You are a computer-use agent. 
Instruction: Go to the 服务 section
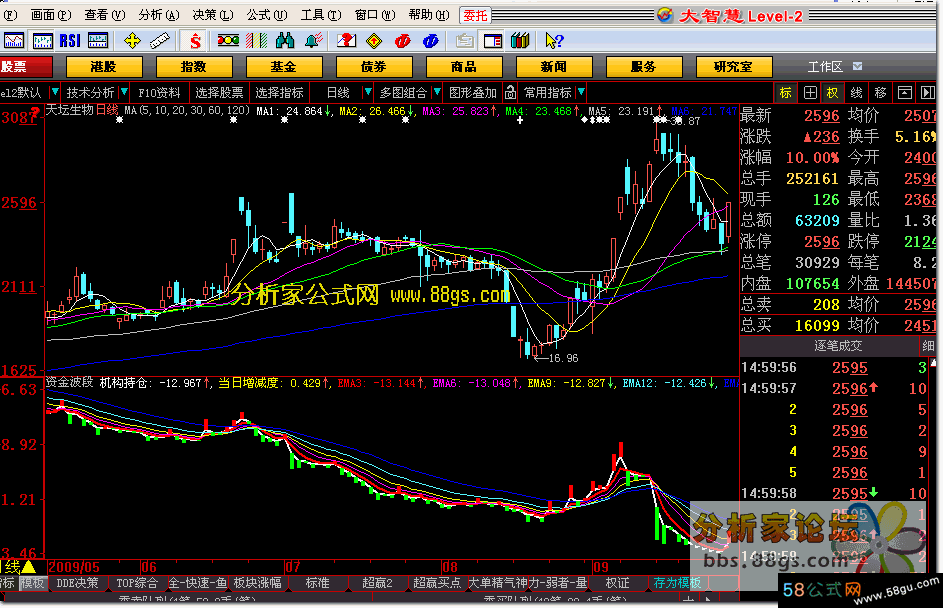pos(644,67)
